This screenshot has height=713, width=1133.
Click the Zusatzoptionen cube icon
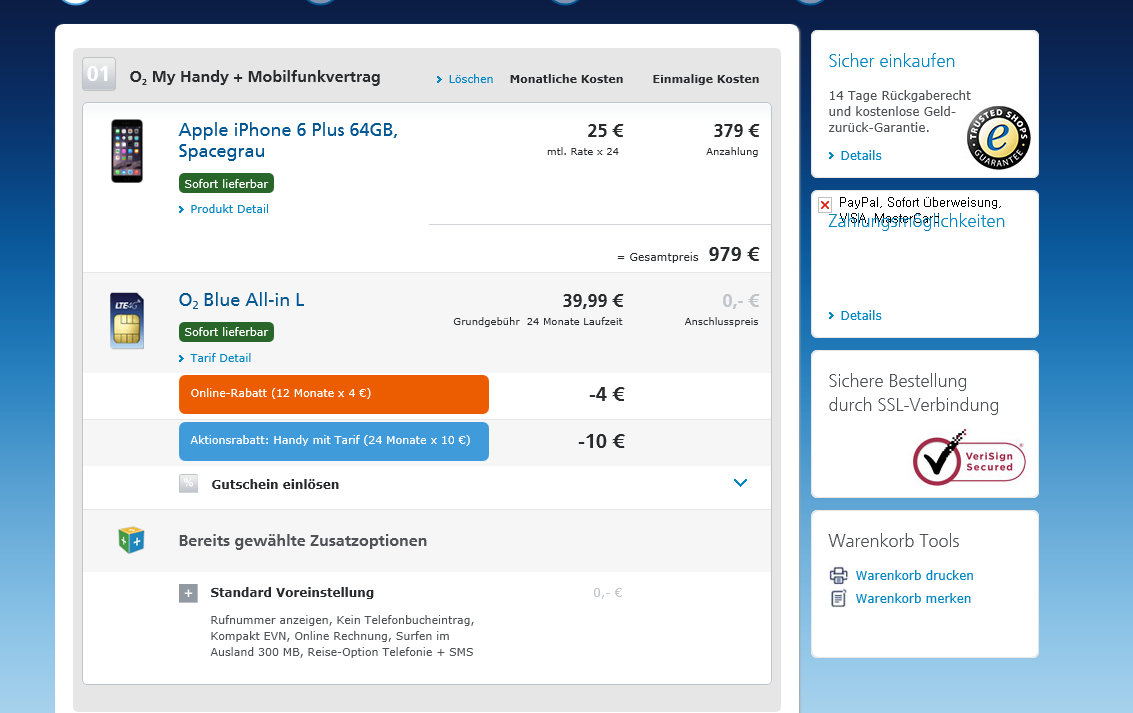pos(132,540)
